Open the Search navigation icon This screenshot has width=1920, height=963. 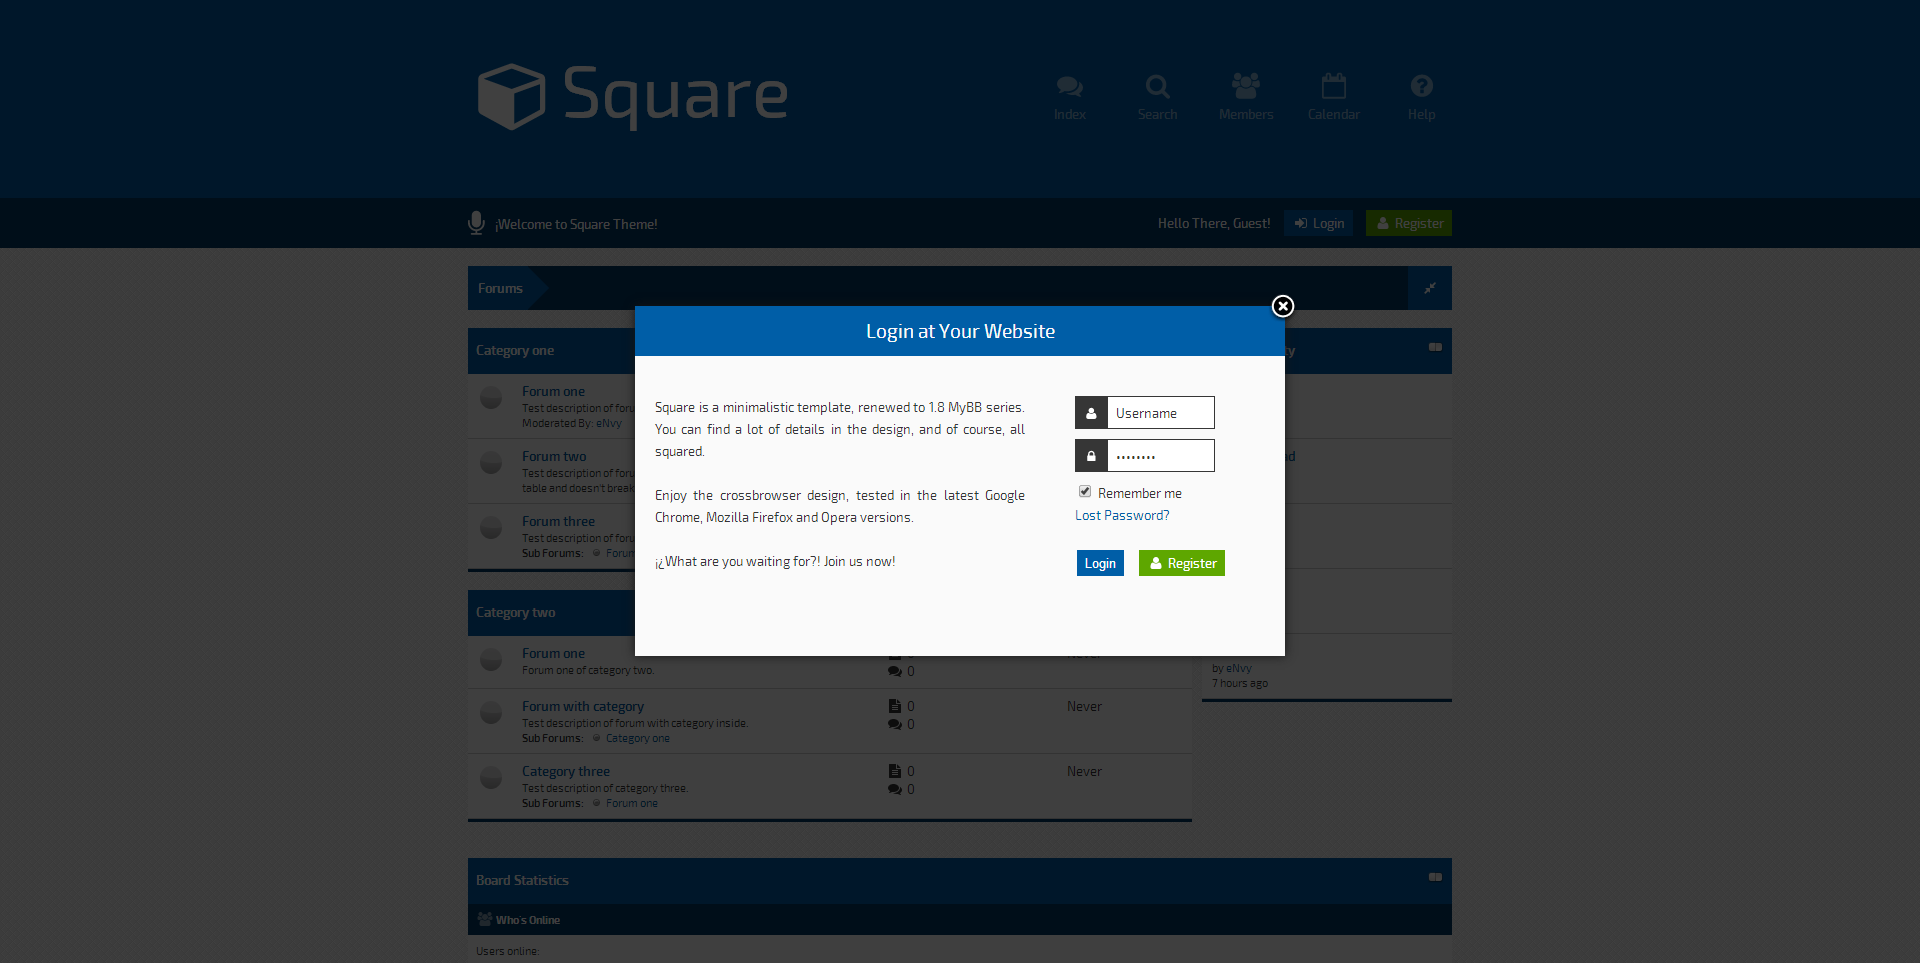(x=1157, y=87)
